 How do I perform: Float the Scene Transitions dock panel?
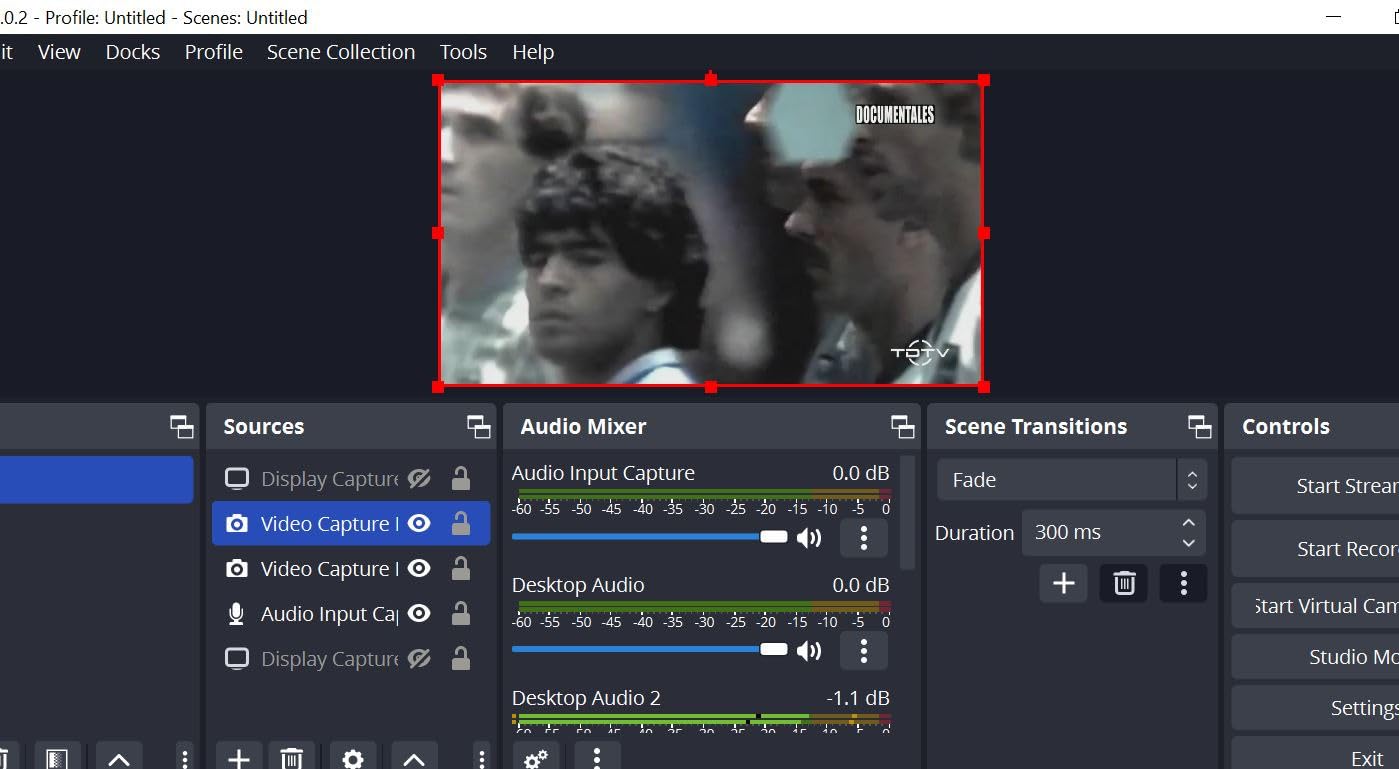click(x=1199, y=427)
